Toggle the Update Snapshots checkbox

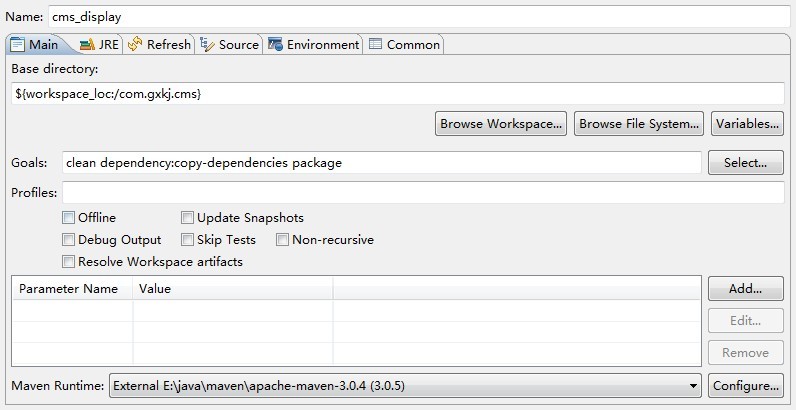coord(187,217)
